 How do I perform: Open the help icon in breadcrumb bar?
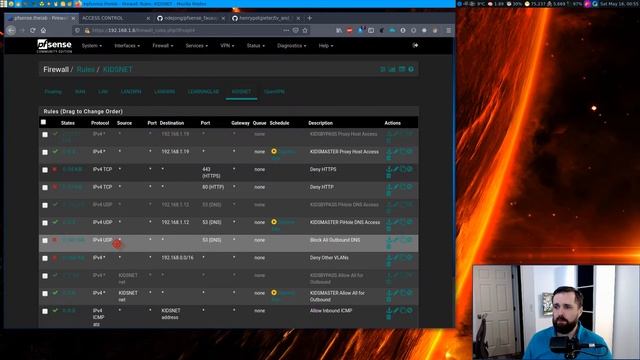coord(411,69)
